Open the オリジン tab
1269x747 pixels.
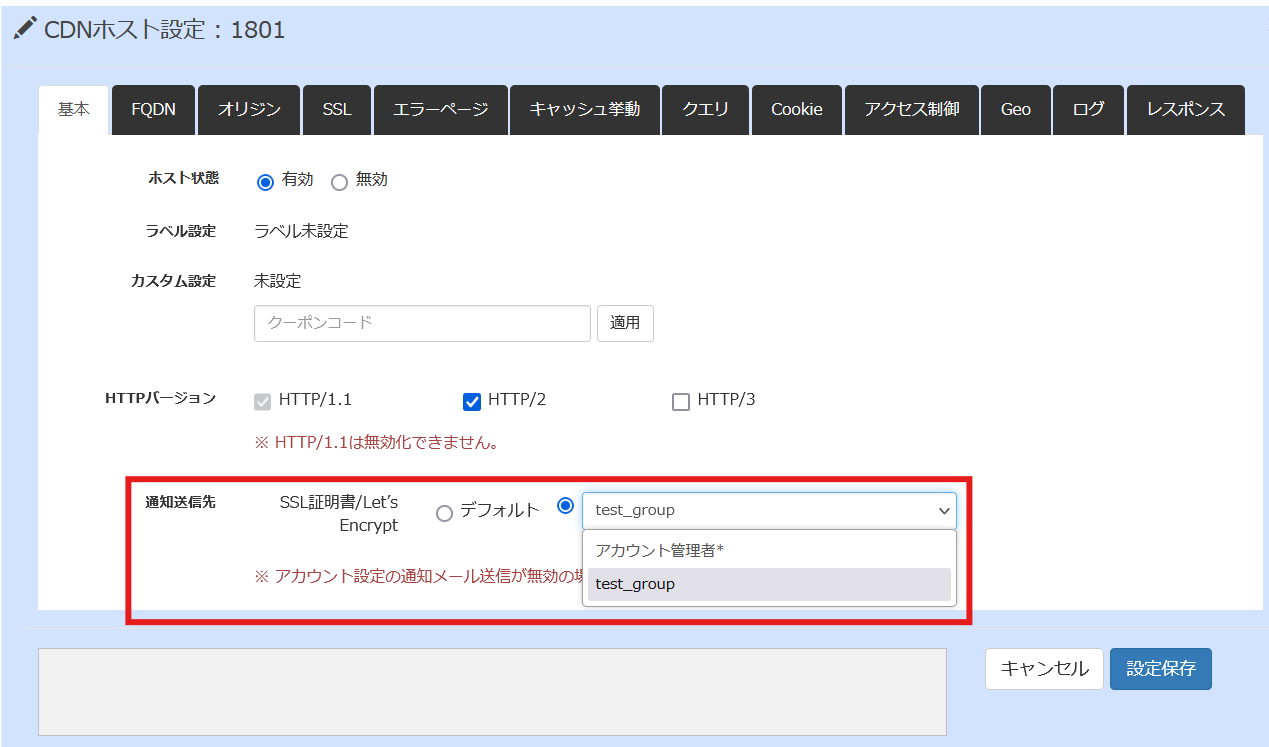(249, 110)
